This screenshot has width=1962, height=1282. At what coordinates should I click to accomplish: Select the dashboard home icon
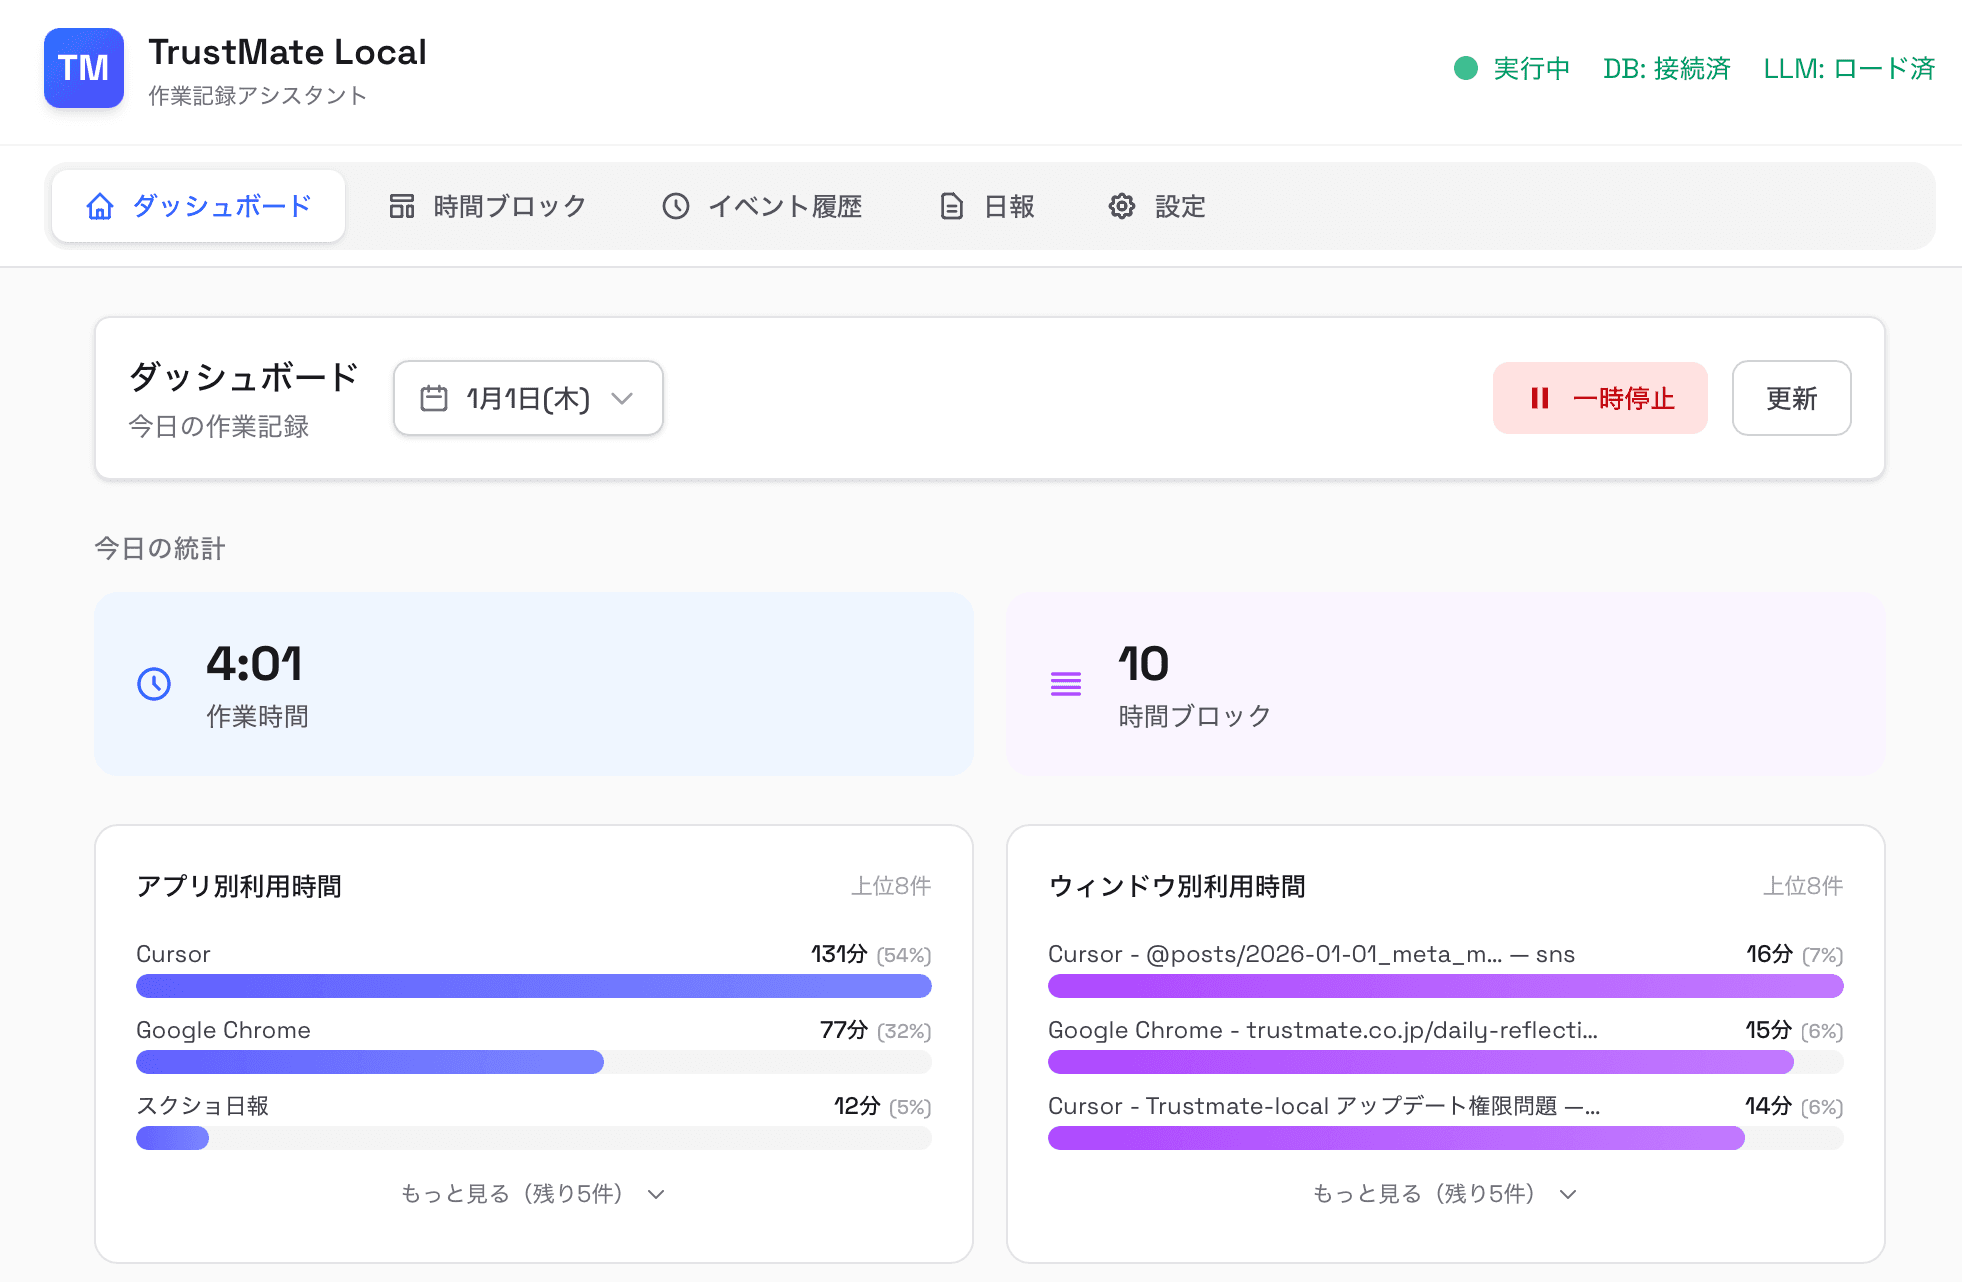[99, 205]
